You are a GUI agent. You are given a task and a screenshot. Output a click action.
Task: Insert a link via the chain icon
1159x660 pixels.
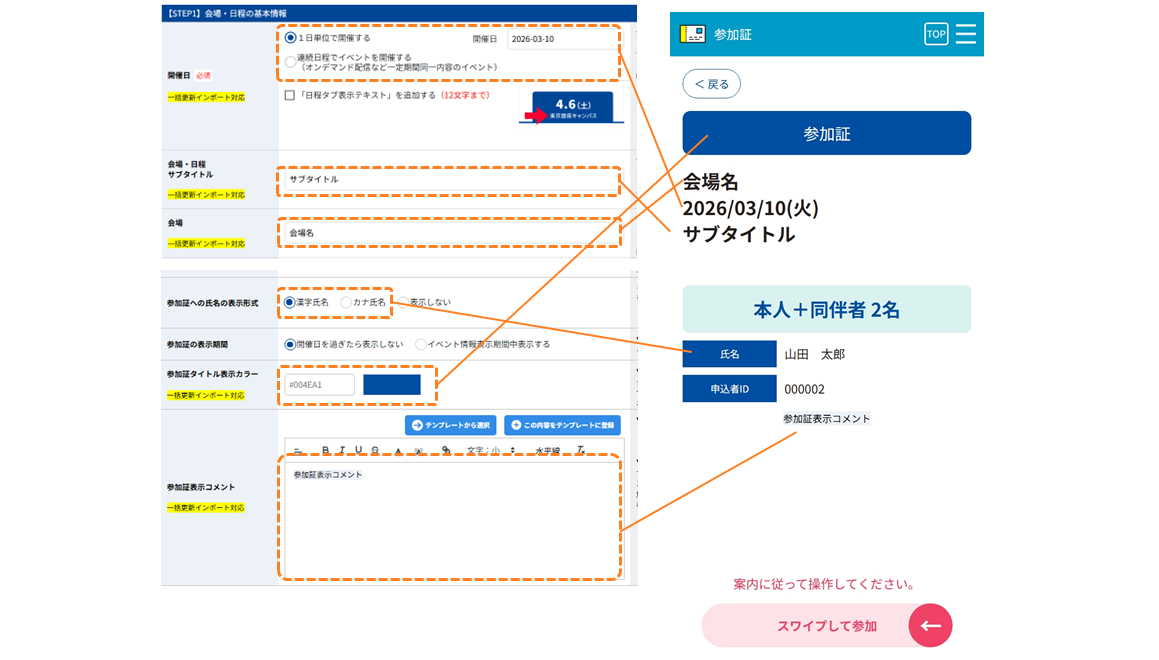(x=446, y=450)
